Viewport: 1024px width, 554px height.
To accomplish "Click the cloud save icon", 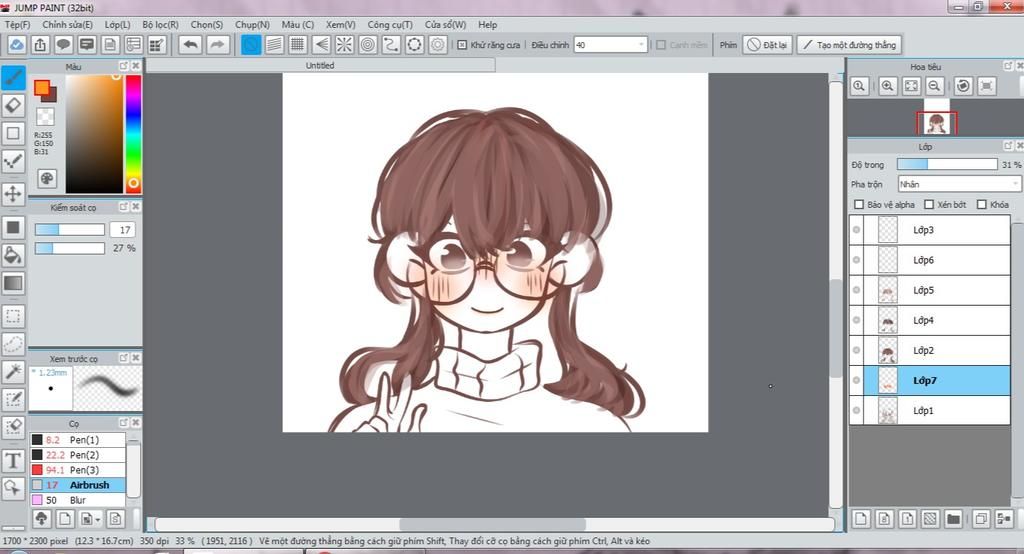I will pos(16,45).
